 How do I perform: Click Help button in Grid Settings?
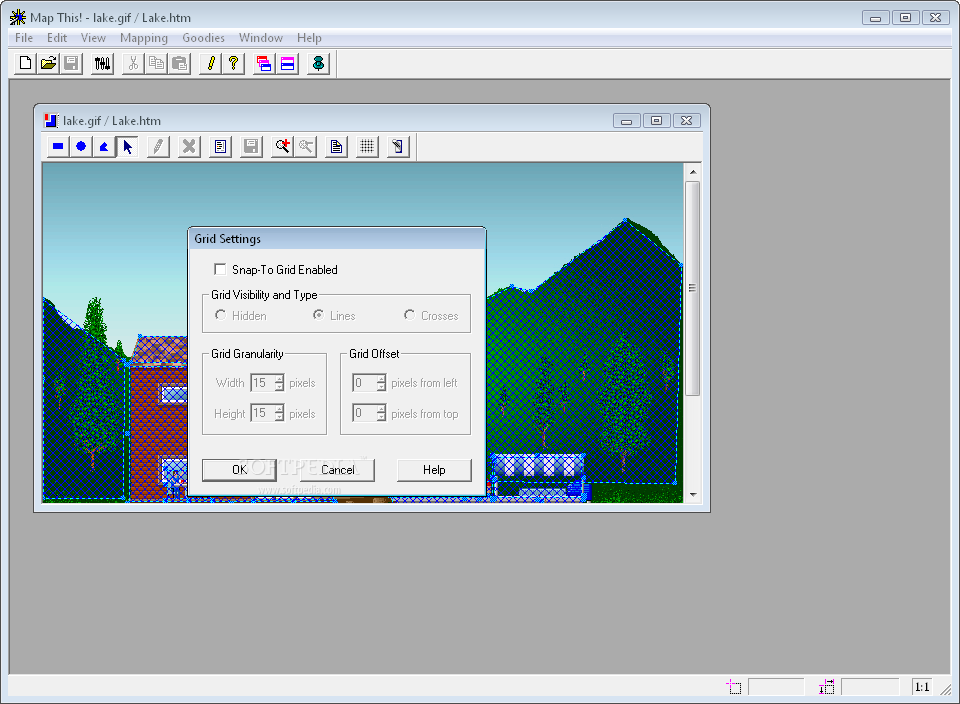[x=434, y=470]
